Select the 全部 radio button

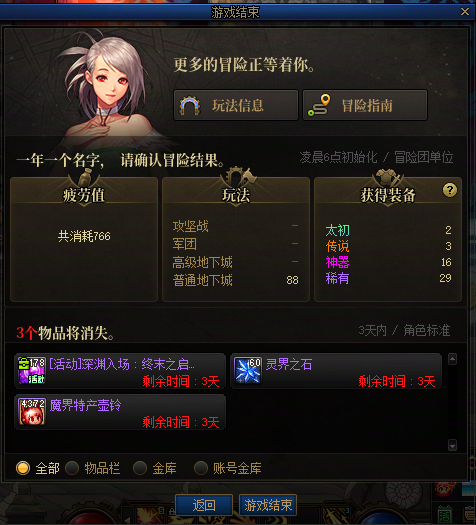pos(23,468)
